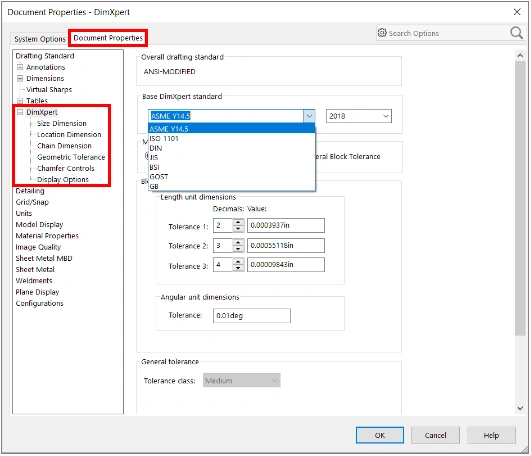Collapse the DimXpert tree node
The height and width of the screenshot is (456, 531).
click(x=20, y=112)
